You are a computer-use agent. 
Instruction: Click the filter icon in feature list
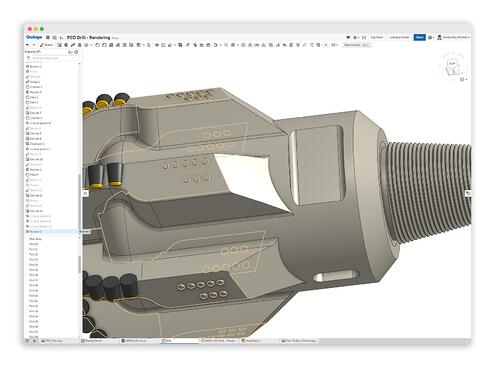point(28,58)
